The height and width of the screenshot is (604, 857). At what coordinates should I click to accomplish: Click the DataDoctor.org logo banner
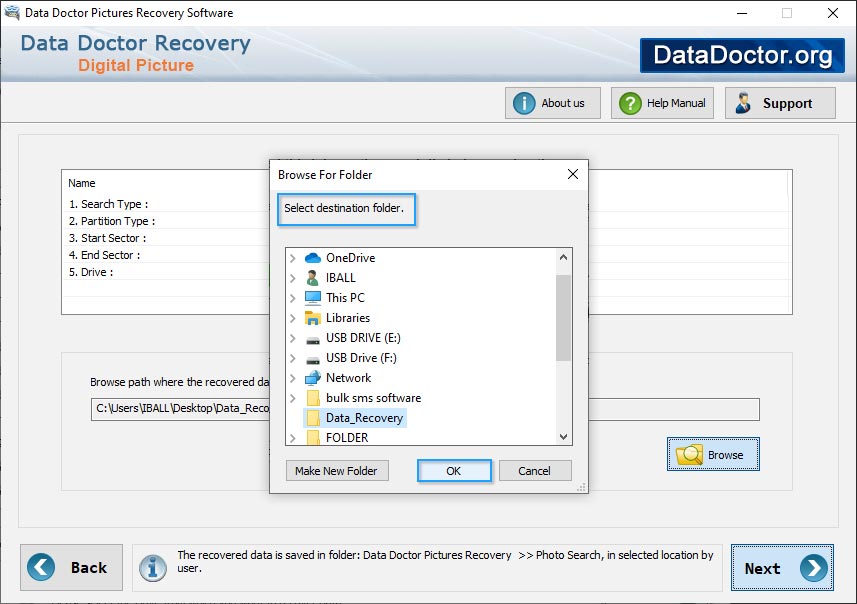pos(742,55)
